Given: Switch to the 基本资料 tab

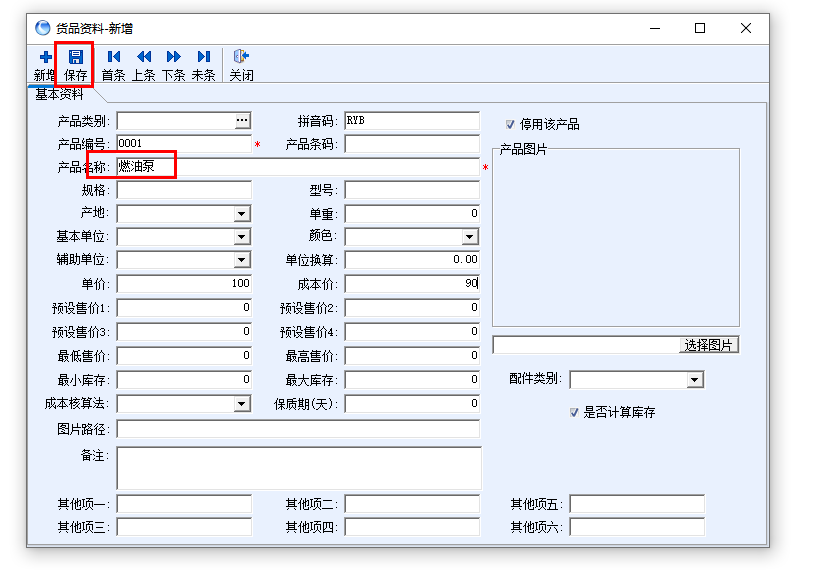Looking at the screenshot, I should 60,94.
